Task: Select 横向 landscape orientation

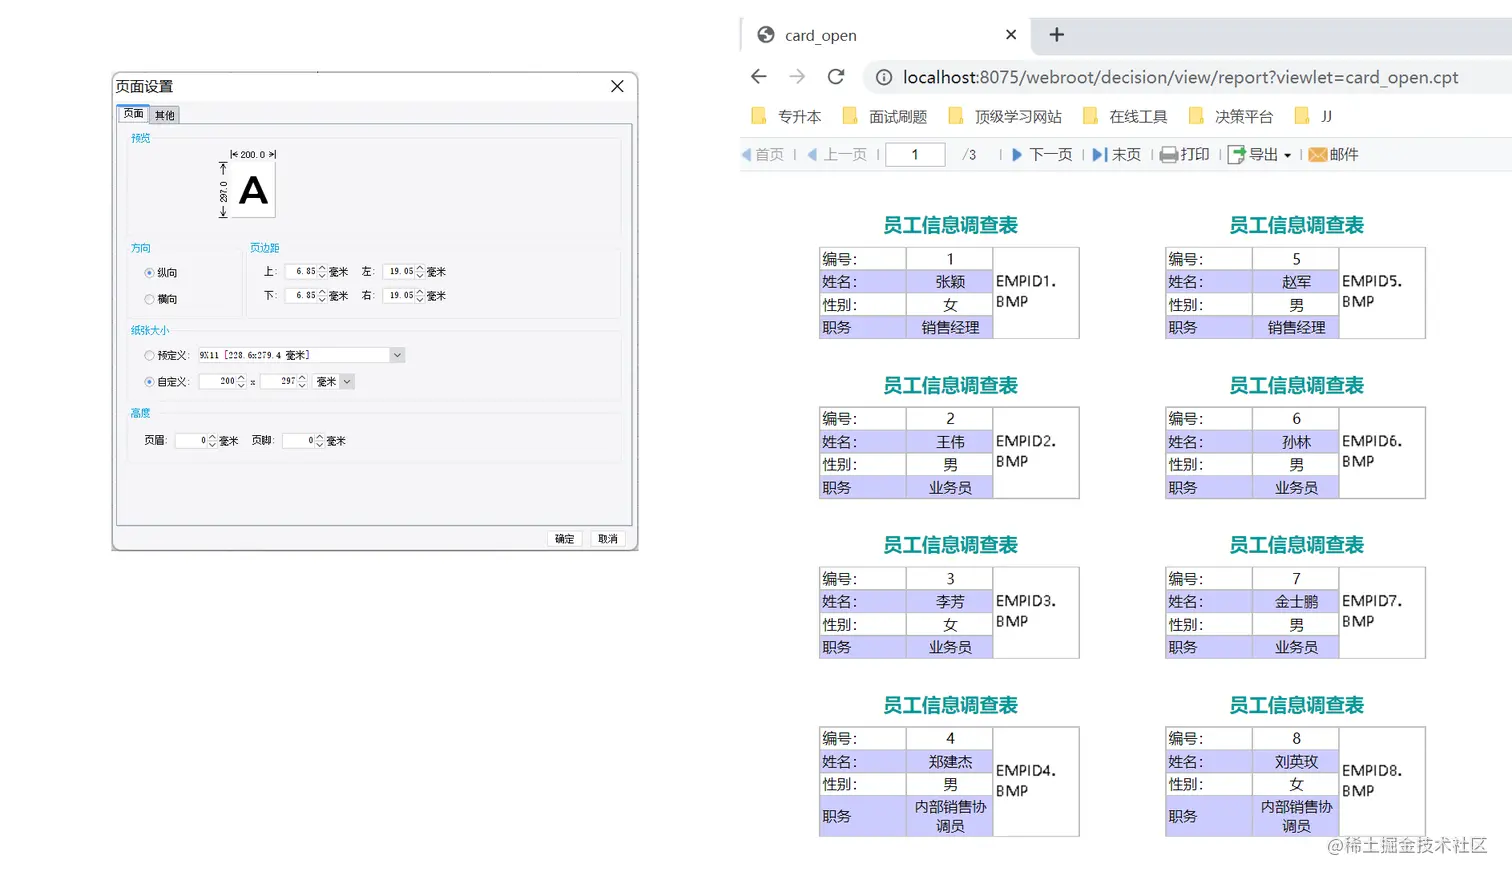Action: point(160,299)
